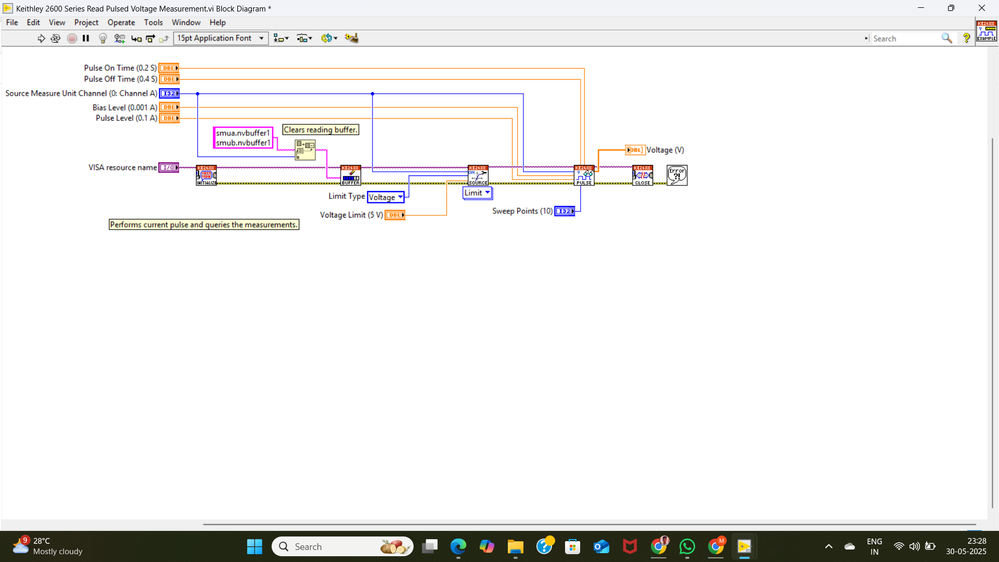Image resolution: width=999 pixels, height=562 pixels.
Task: Select the Buffer clear VI node
Action: [x=350, y=175]
